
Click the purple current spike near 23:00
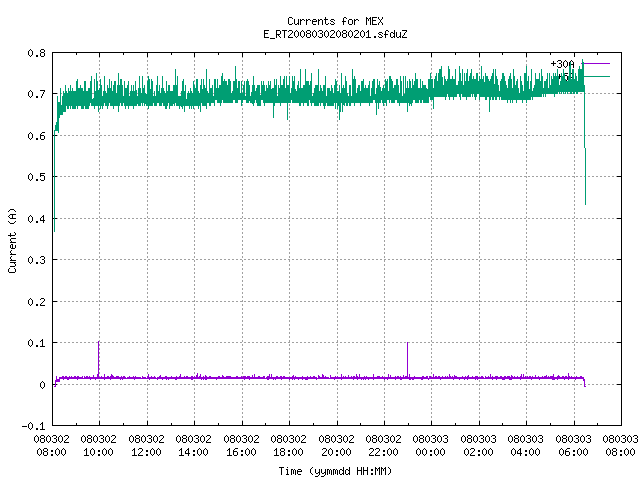click(x=407, y=359)
